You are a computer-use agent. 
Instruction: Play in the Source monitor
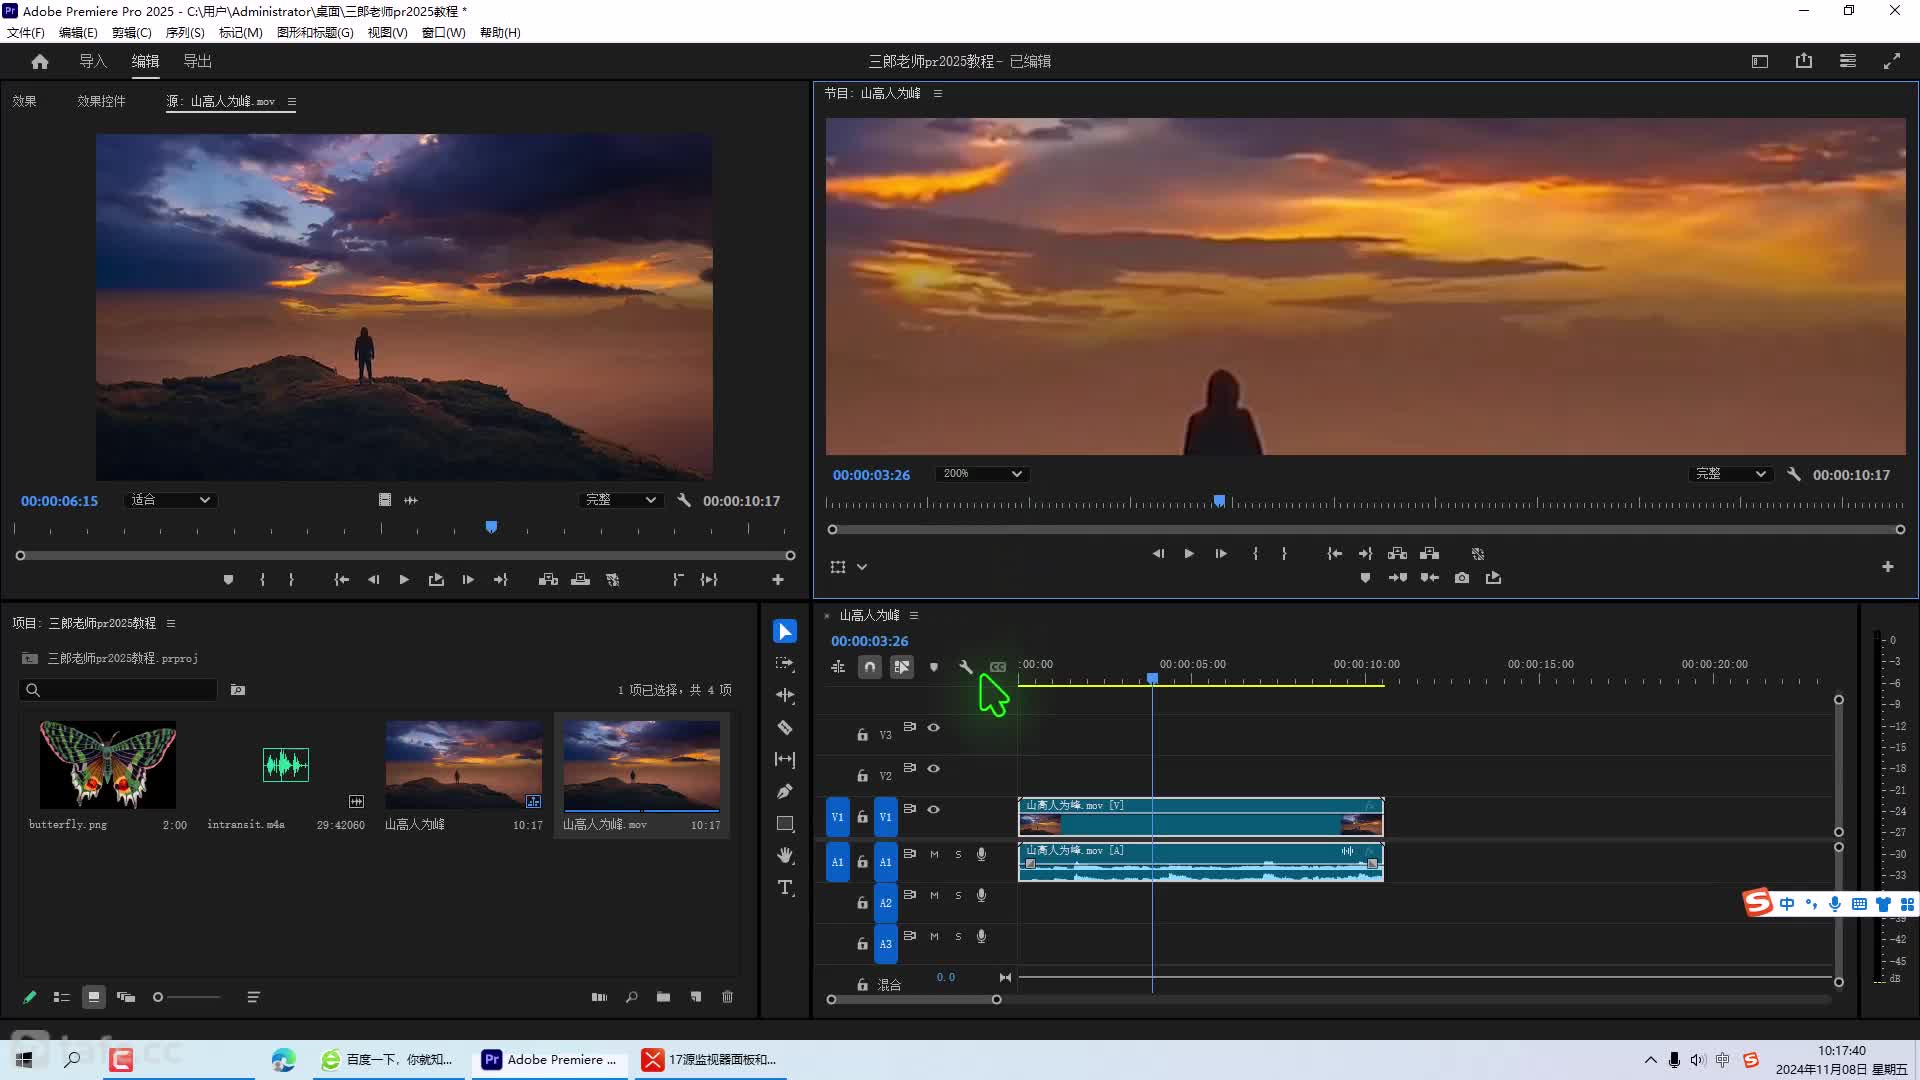pyautogui.click(x=404, y=580)
